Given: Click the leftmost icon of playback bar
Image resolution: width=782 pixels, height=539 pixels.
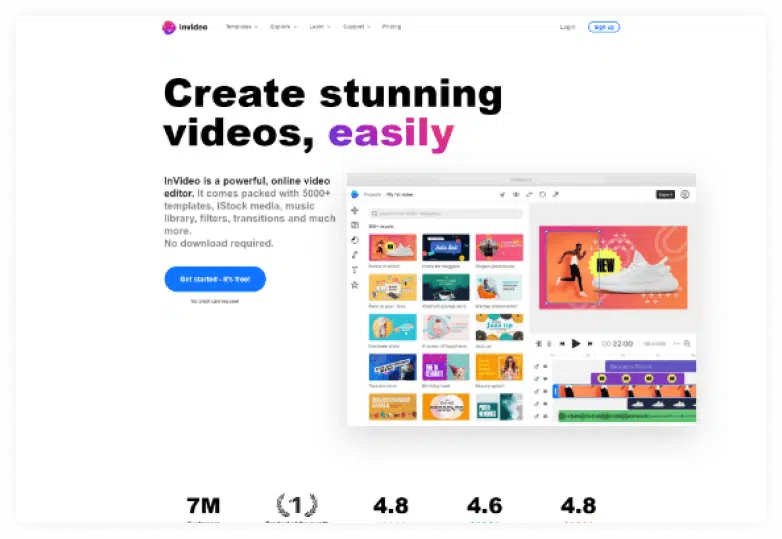Looking at the screenshot, I should click(539, 344).
